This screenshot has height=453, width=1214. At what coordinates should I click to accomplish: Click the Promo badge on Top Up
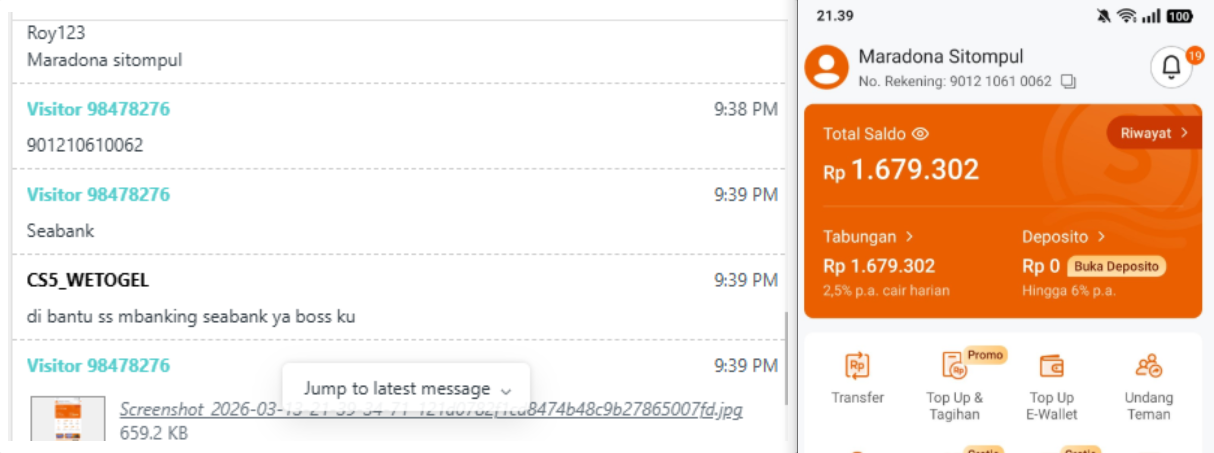coord(985,355)
